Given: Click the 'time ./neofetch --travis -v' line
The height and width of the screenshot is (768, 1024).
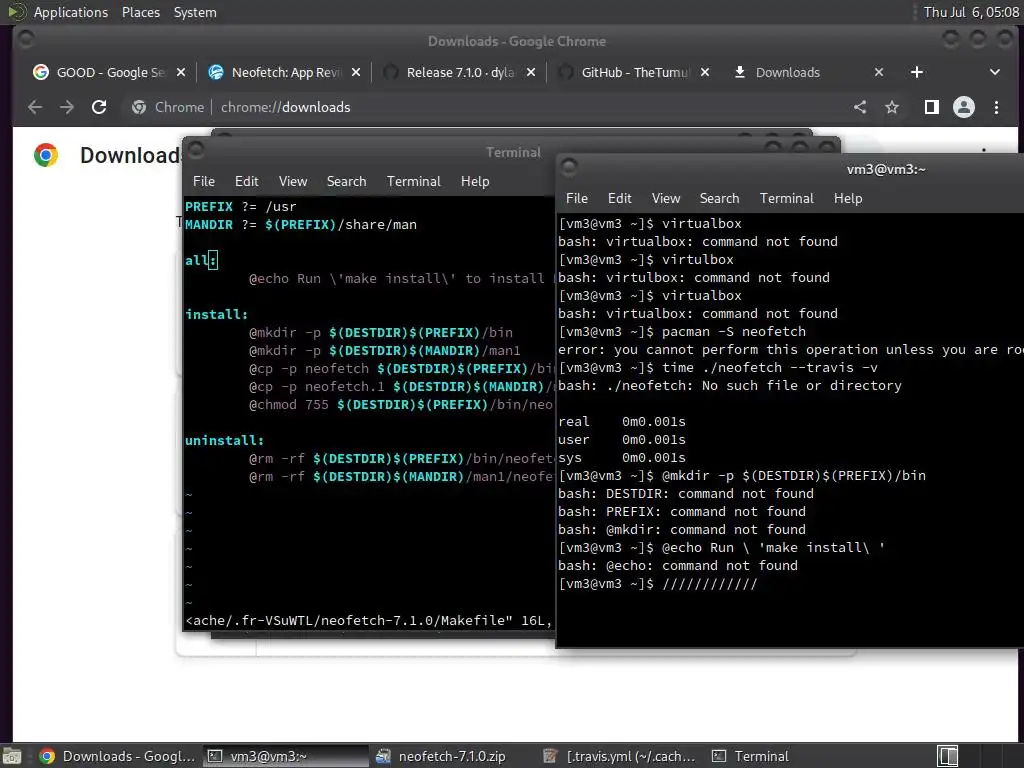Looking at the screenshot, I should click(x=718, y=368).
